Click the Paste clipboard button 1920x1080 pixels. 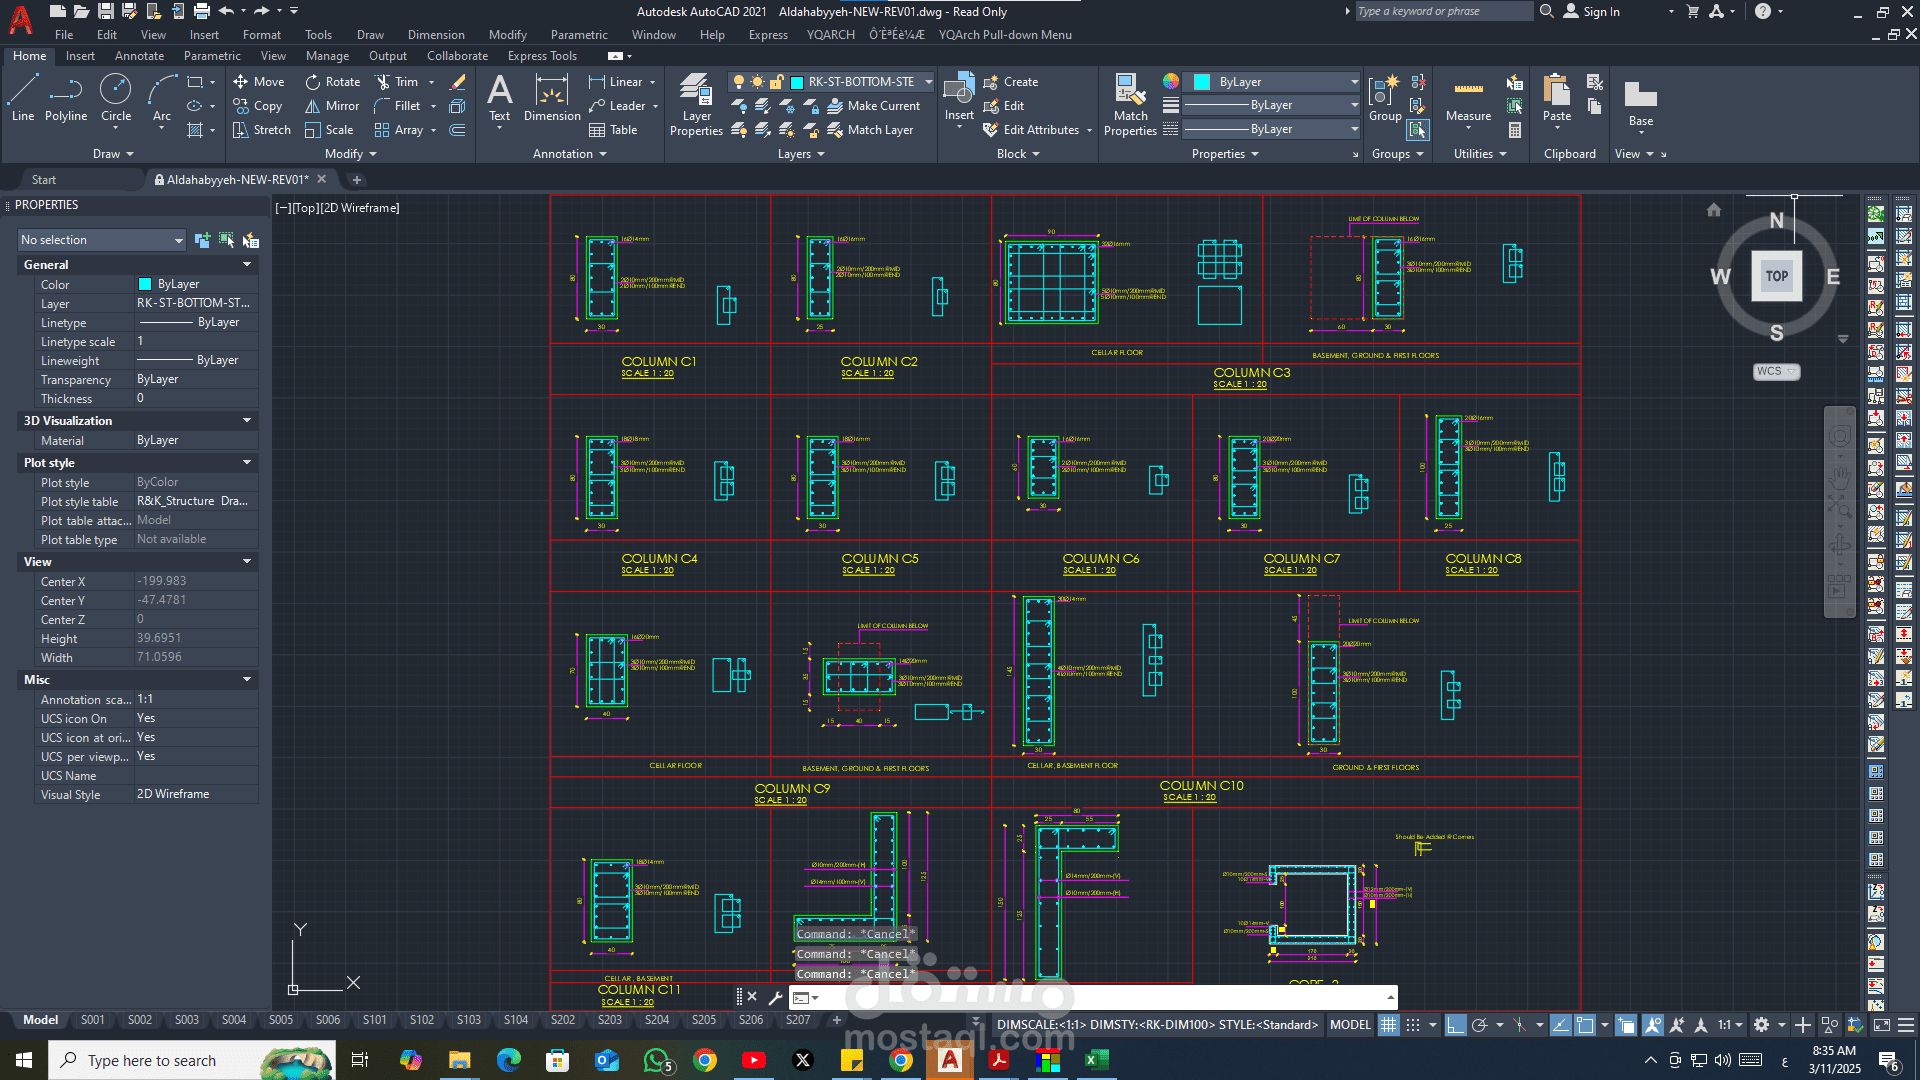tap(1557, 98)
